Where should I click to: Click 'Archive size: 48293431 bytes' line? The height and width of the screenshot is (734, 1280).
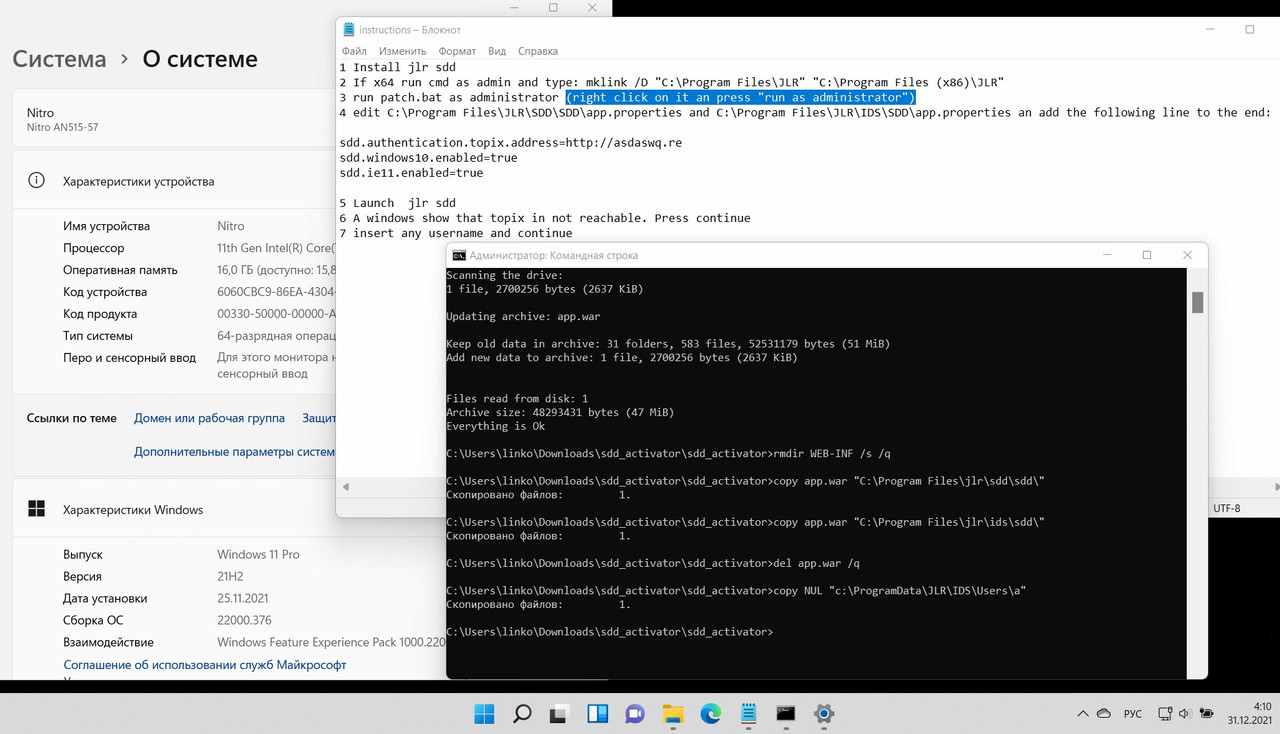tap(560, 412)
